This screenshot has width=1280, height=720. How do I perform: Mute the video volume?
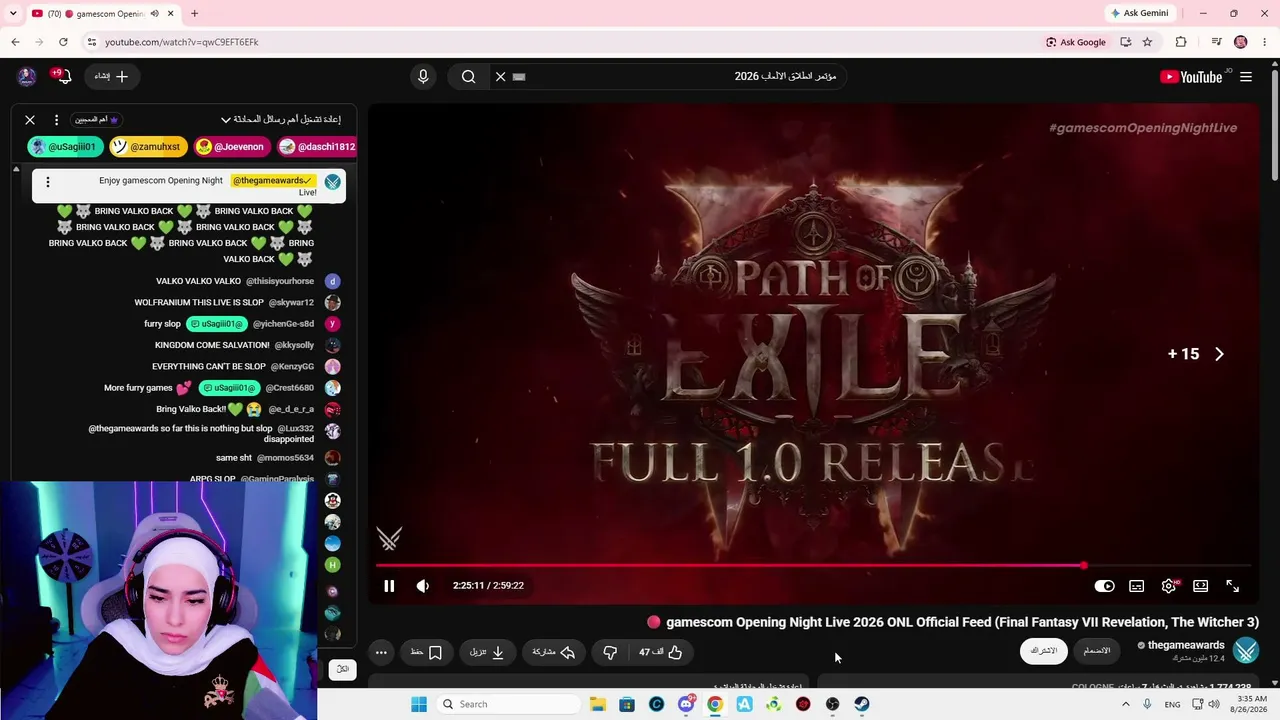[423, 586]
